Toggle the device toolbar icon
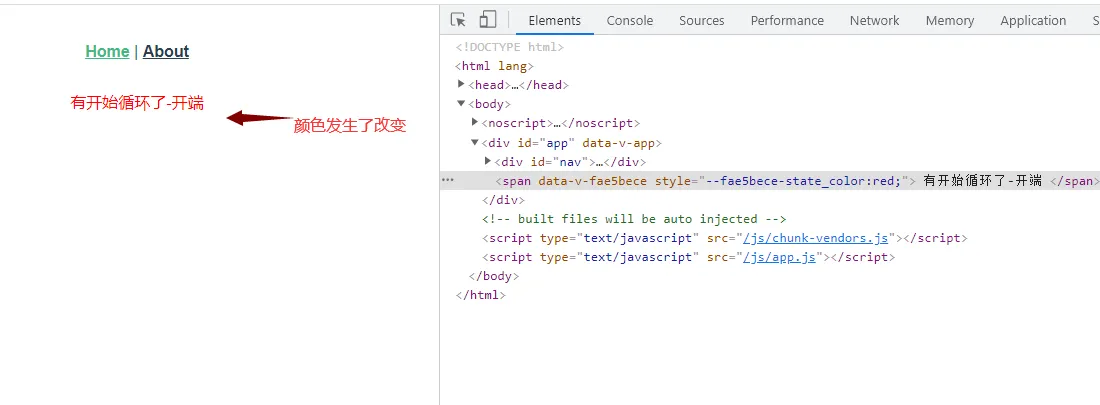 (488, 20)
